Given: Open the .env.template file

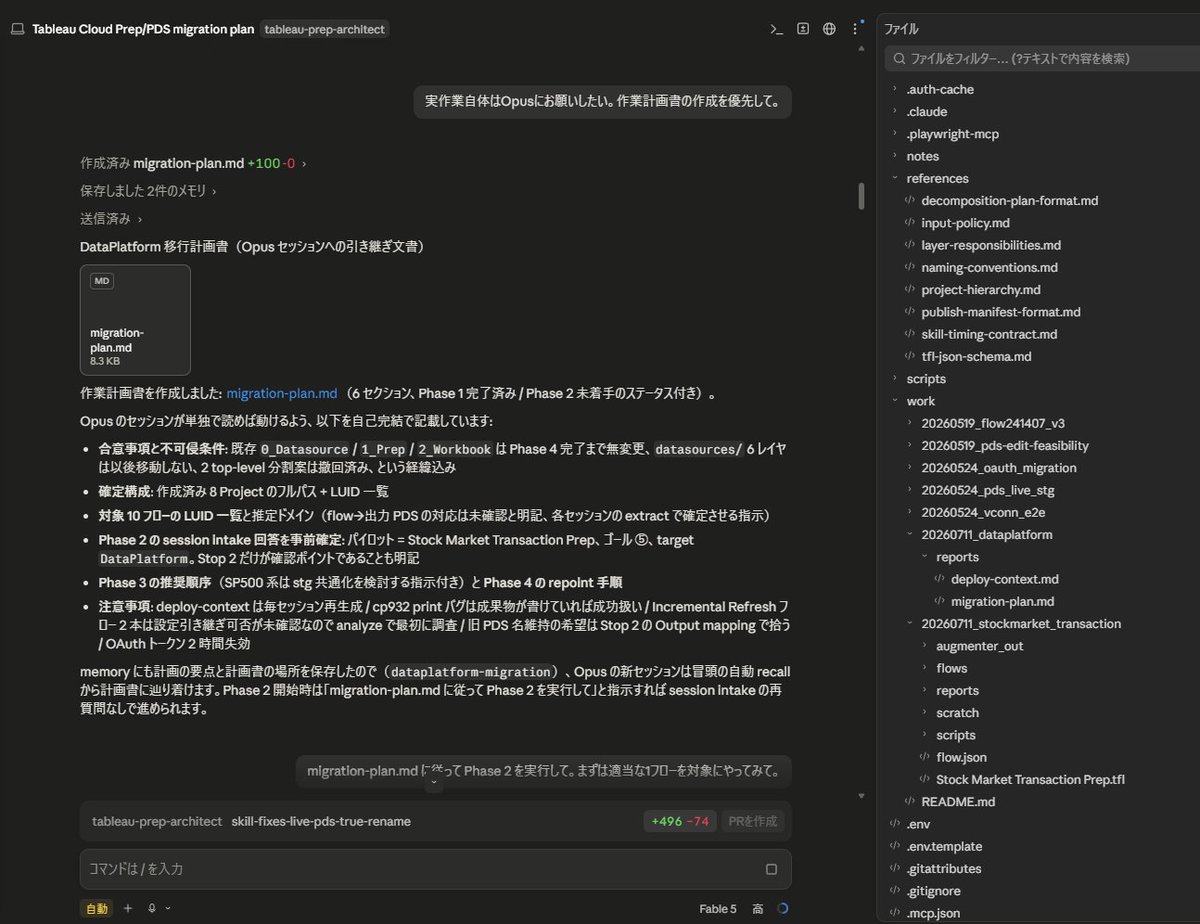Looking at the screenshot, I should click(x=944, y=846).
